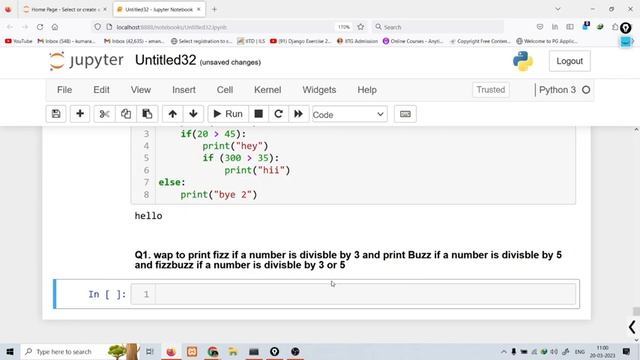The image size is (640, 360).
Task: Open Task View on the taskbar
Action: click(150, 351)
